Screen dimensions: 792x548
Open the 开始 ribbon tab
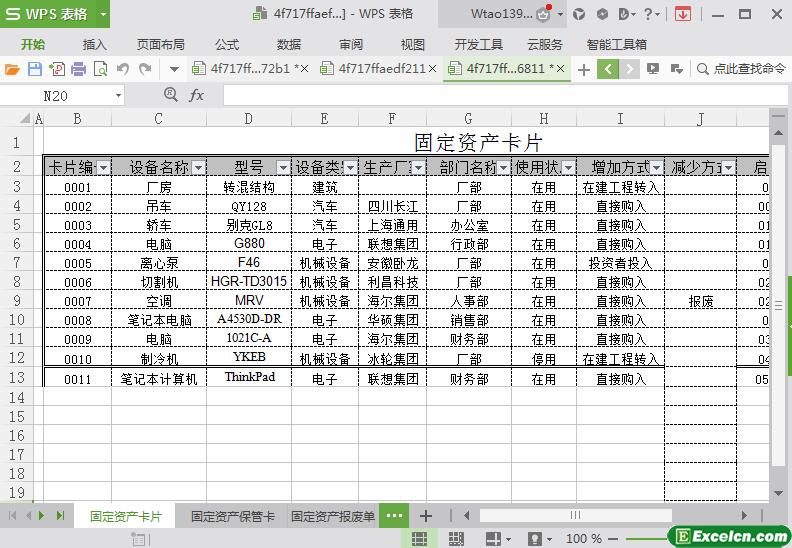pos(33,44)
